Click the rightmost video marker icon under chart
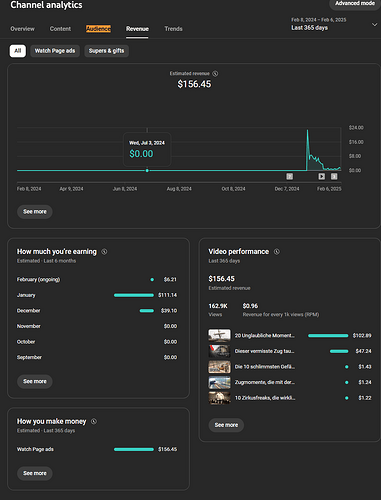 [334, 176]
